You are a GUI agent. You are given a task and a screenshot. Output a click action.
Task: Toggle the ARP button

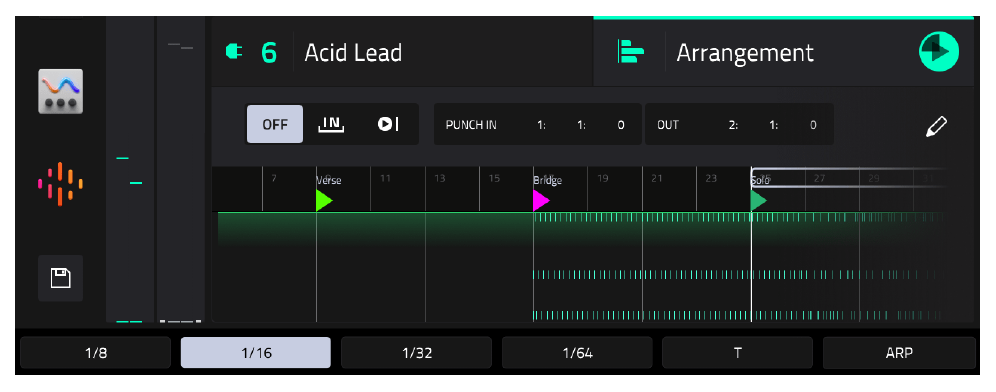tap(899, 353)
